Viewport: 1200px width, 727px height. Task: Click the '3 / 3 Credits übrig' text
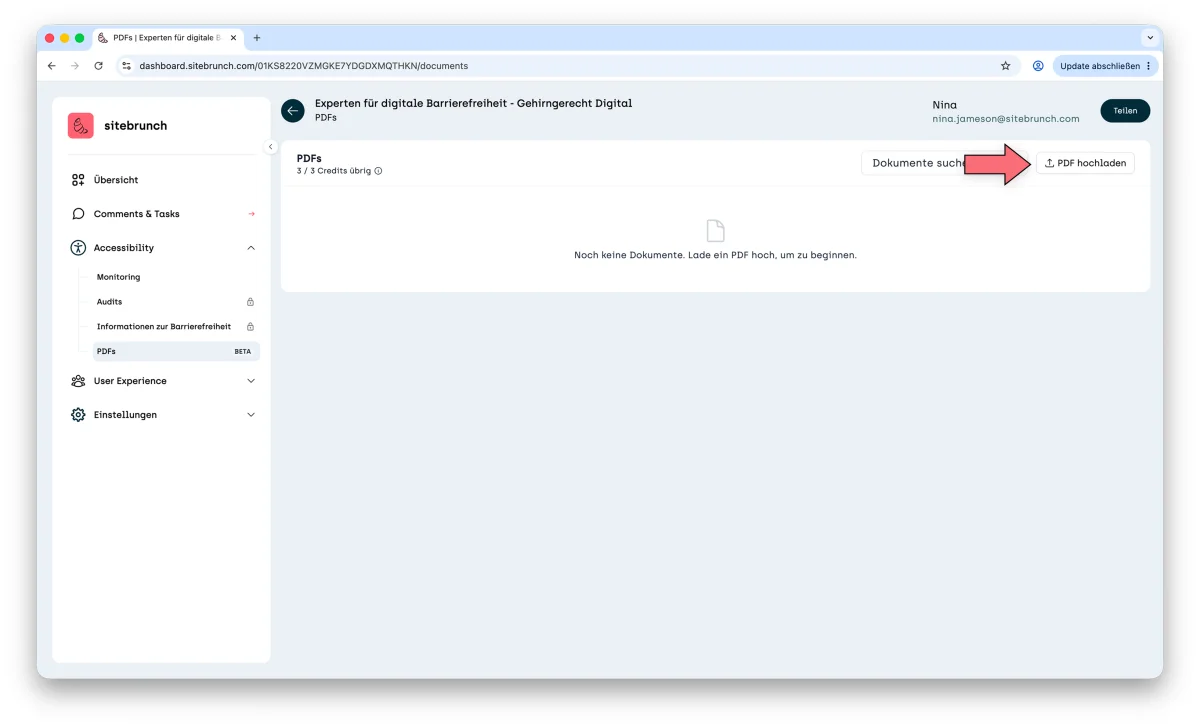(x=334, y=171)
